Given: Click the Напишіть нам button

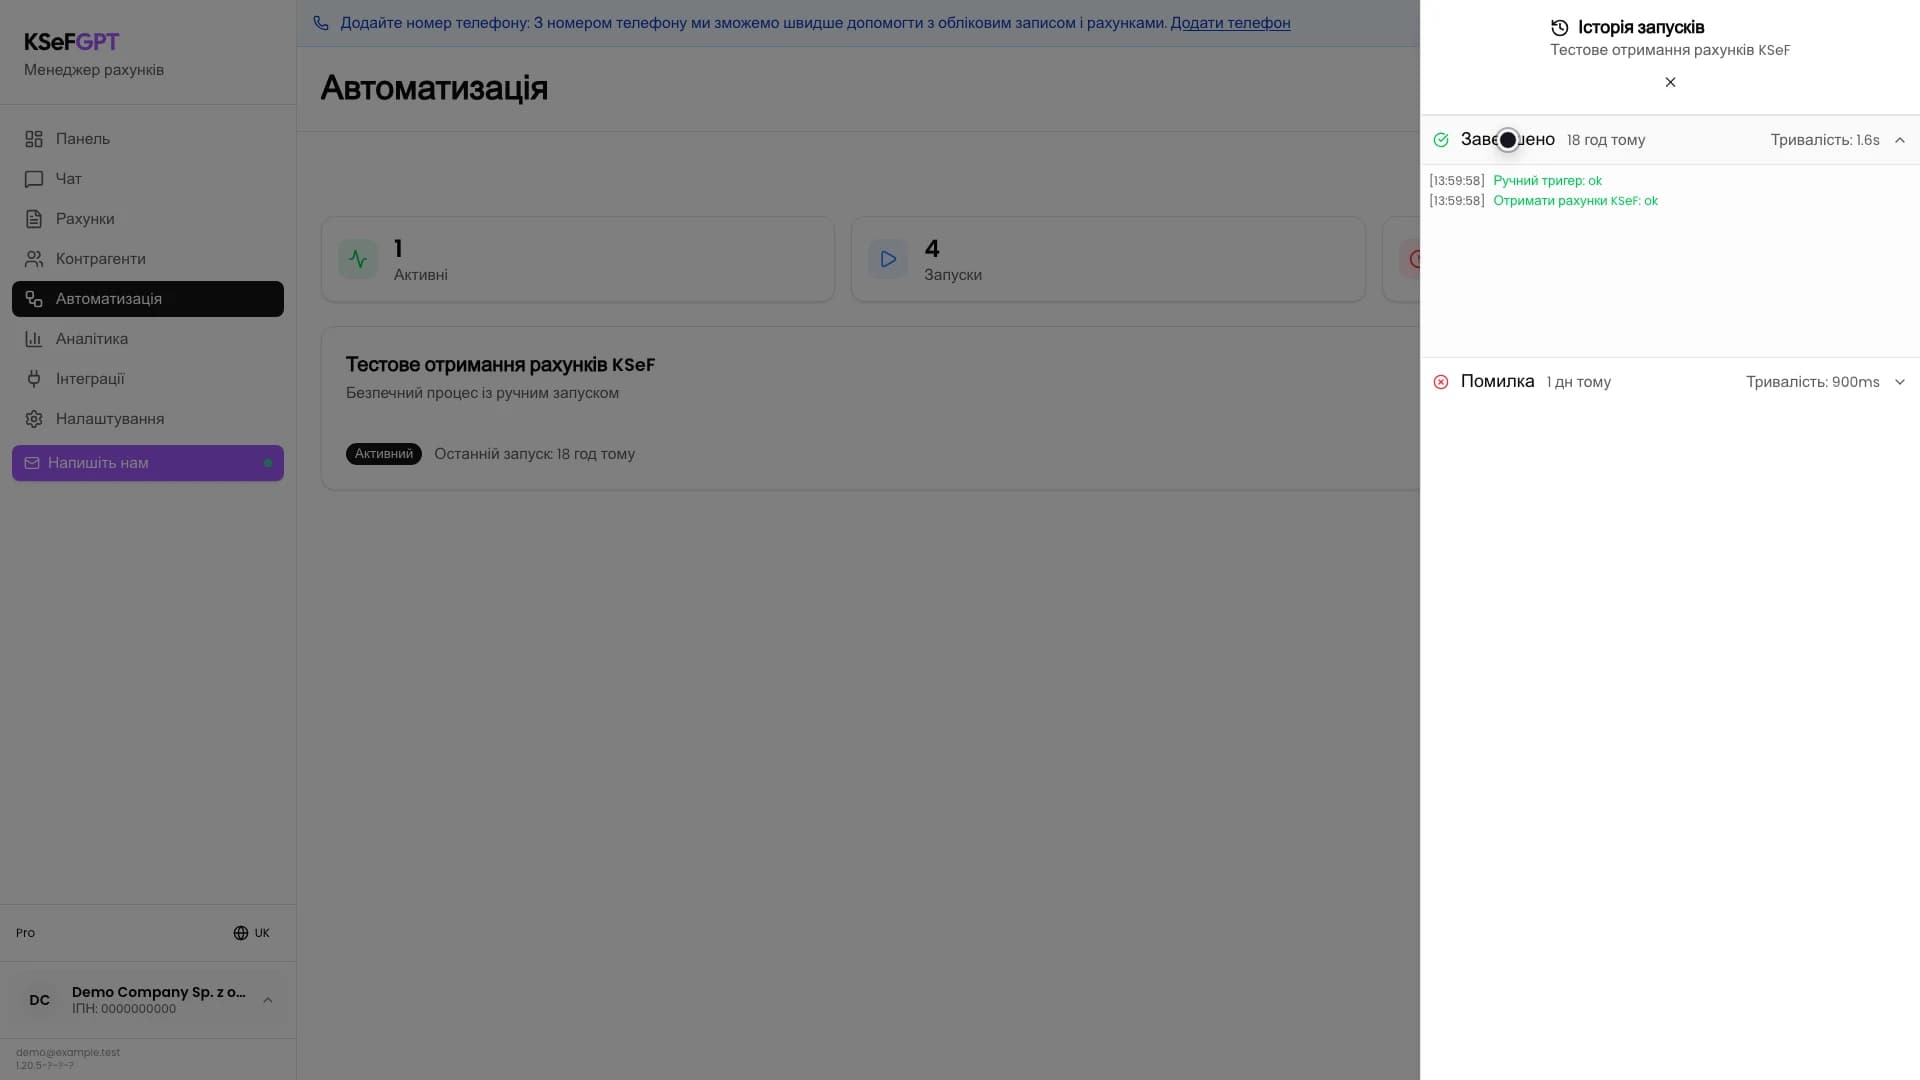Looking at the screenshot, I should coord(148,463).
